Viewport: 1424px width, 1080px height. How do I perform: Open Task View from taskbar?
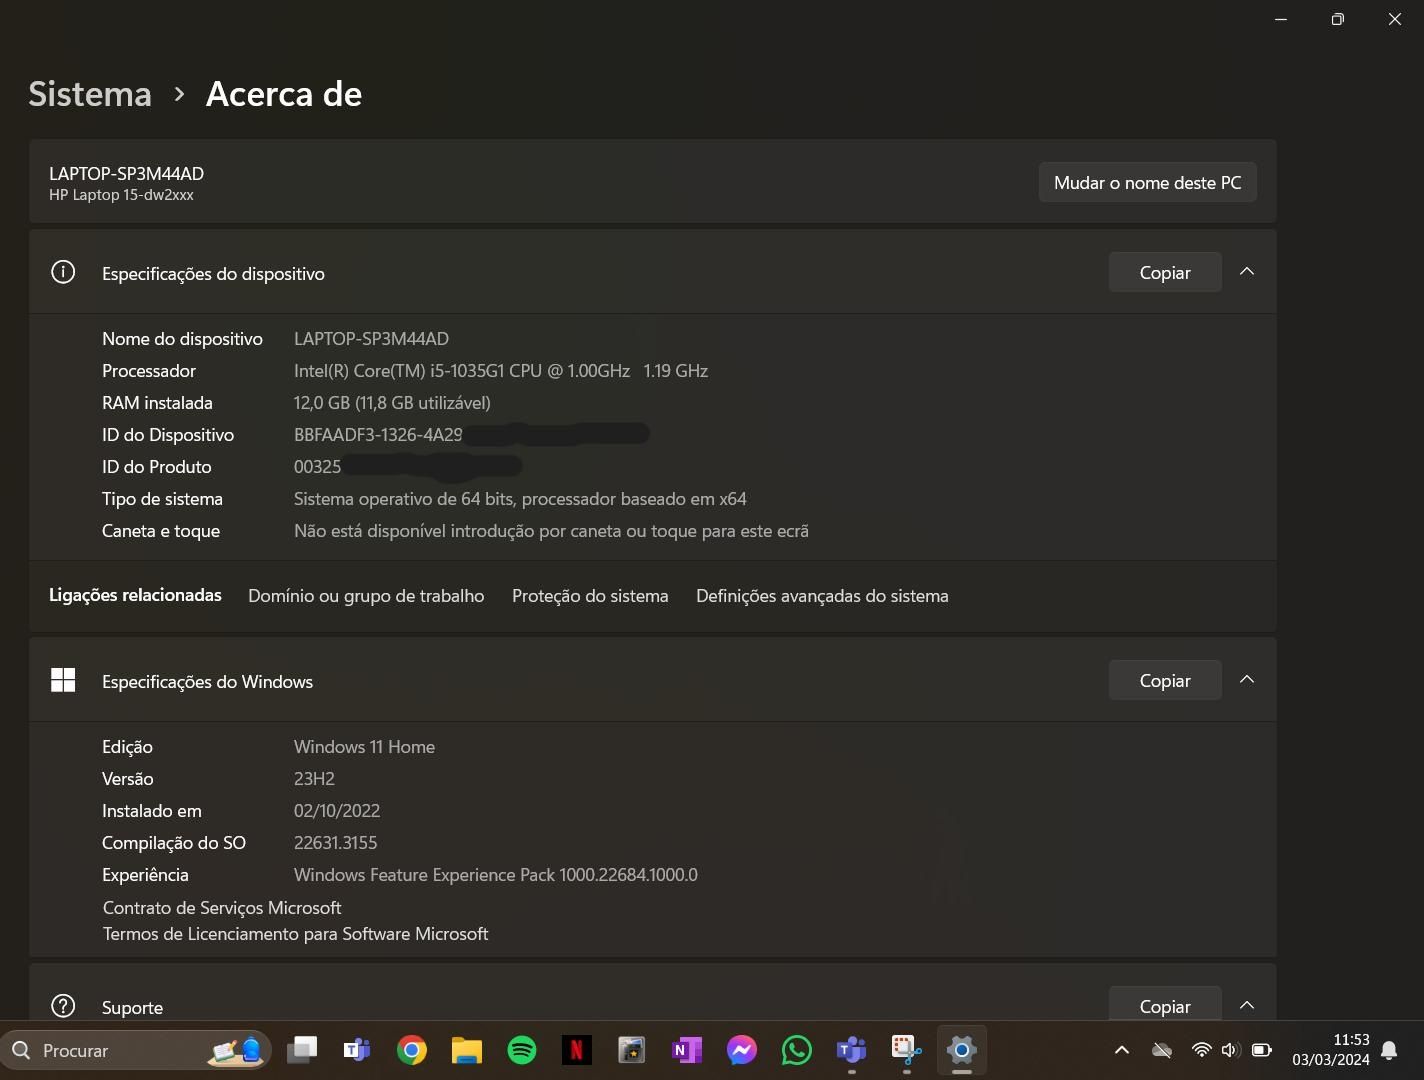(302, 1050)
